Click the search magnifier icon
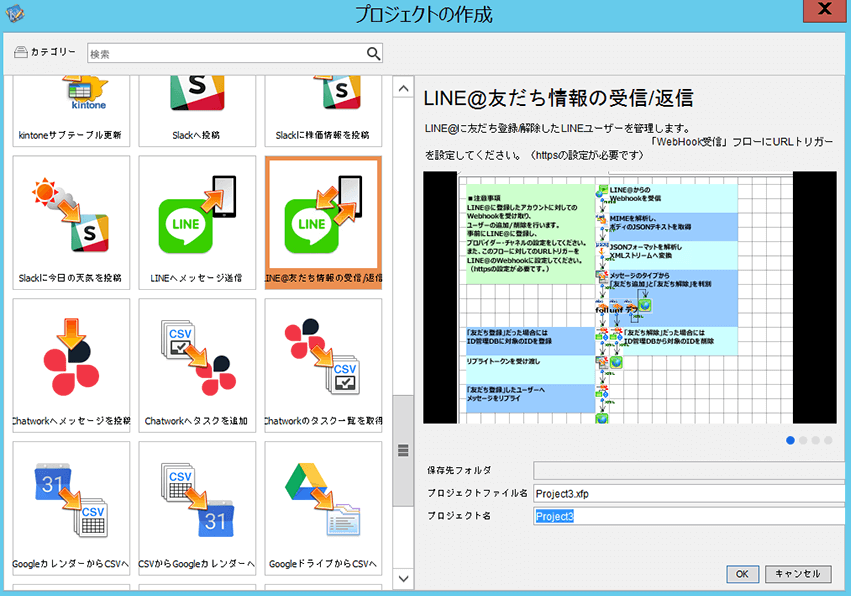The image size is (851, 596). 373,53
